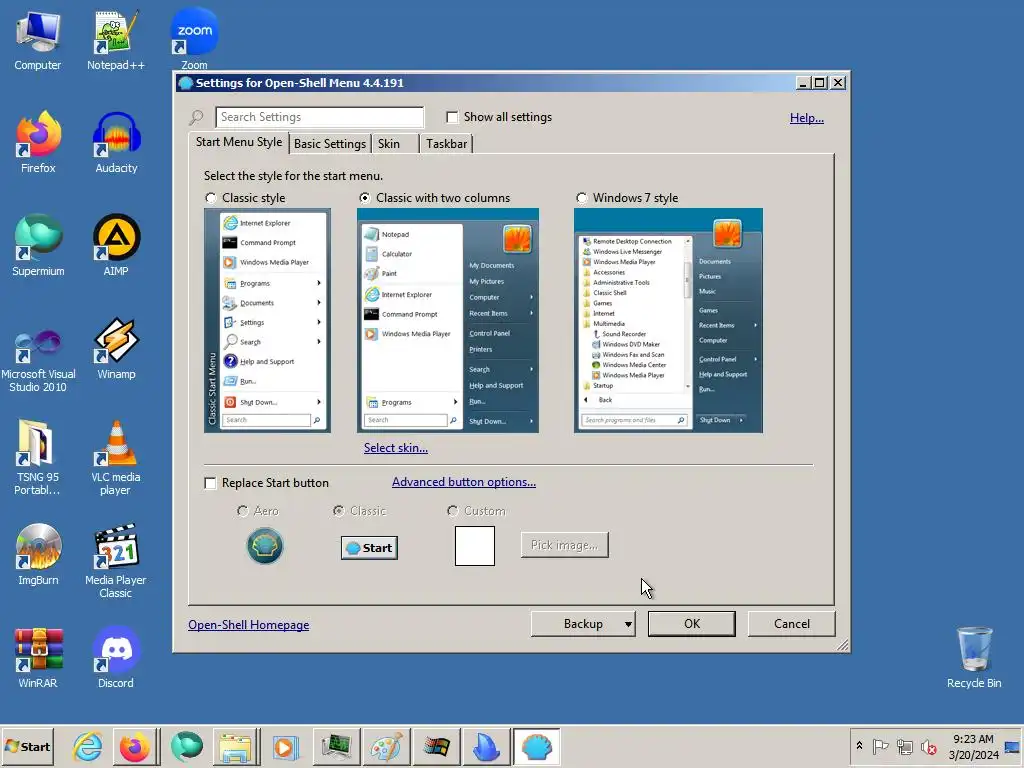This screenshot has width=1024, height=768.
Task: Select the Winamp desktop icon
Action: tap(116, 349)
